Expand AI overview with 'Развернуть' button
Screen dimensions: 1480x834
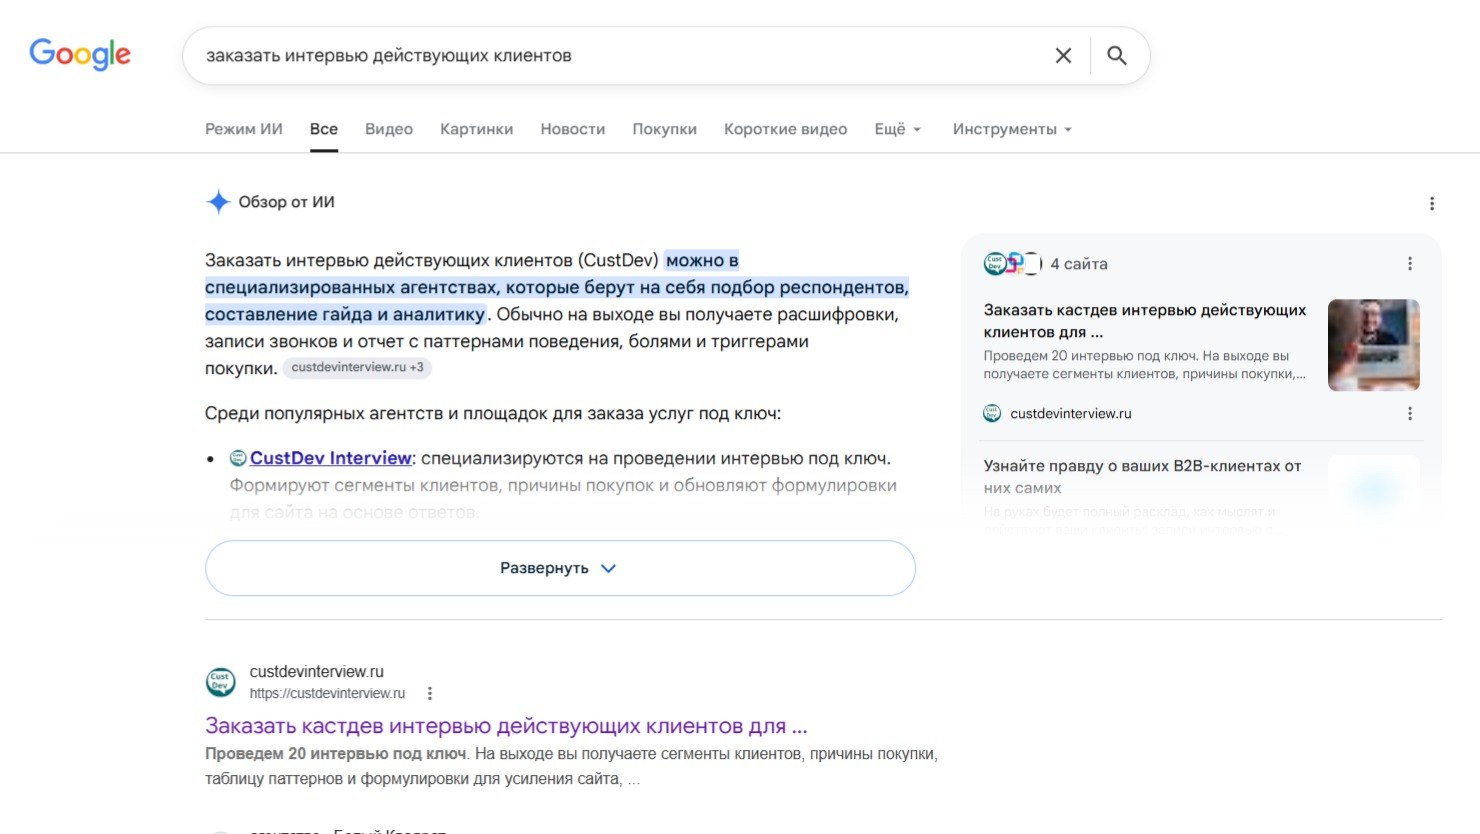click(x=560, y=568)
